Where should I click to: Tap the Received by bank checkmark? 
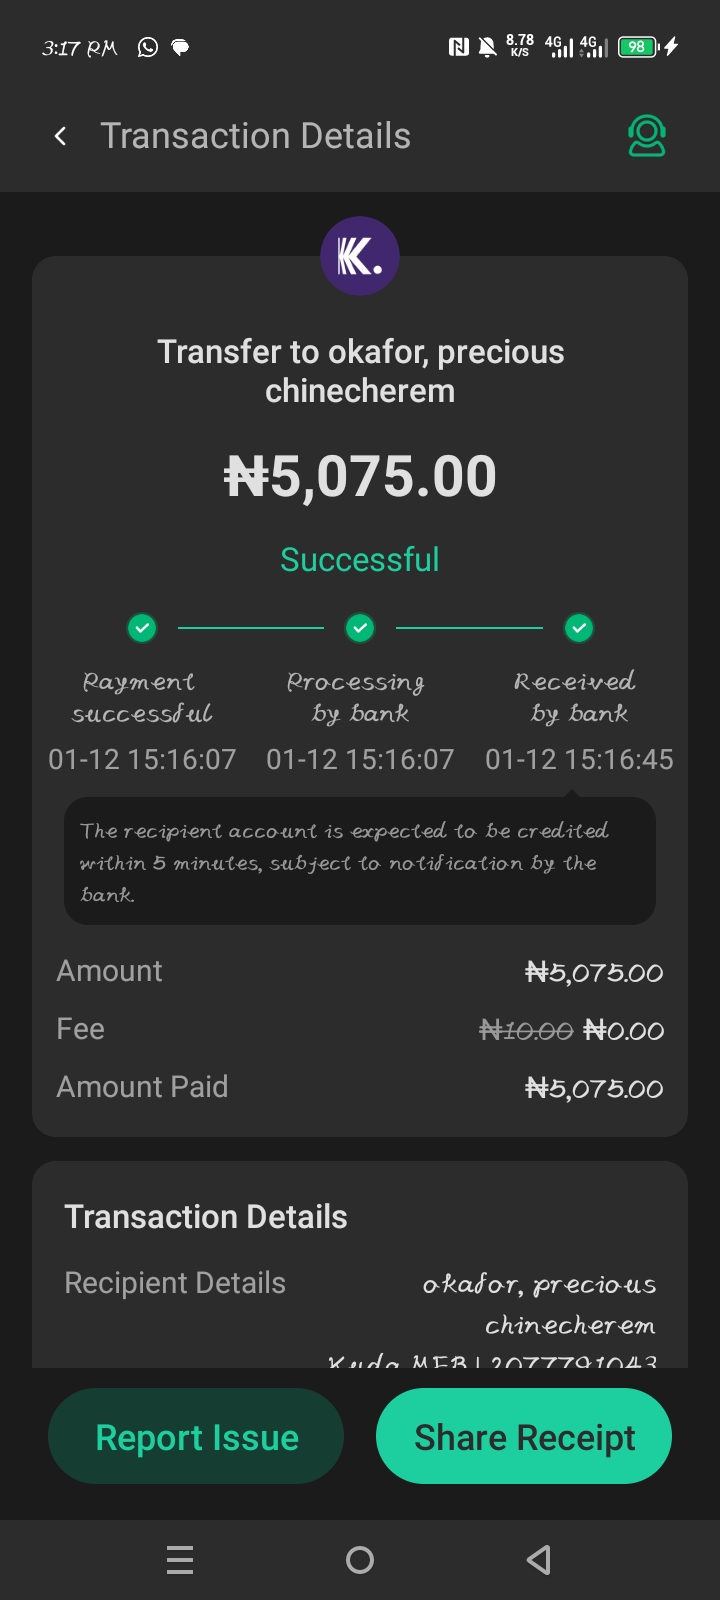pyautogui.click(x=579, y=628)
